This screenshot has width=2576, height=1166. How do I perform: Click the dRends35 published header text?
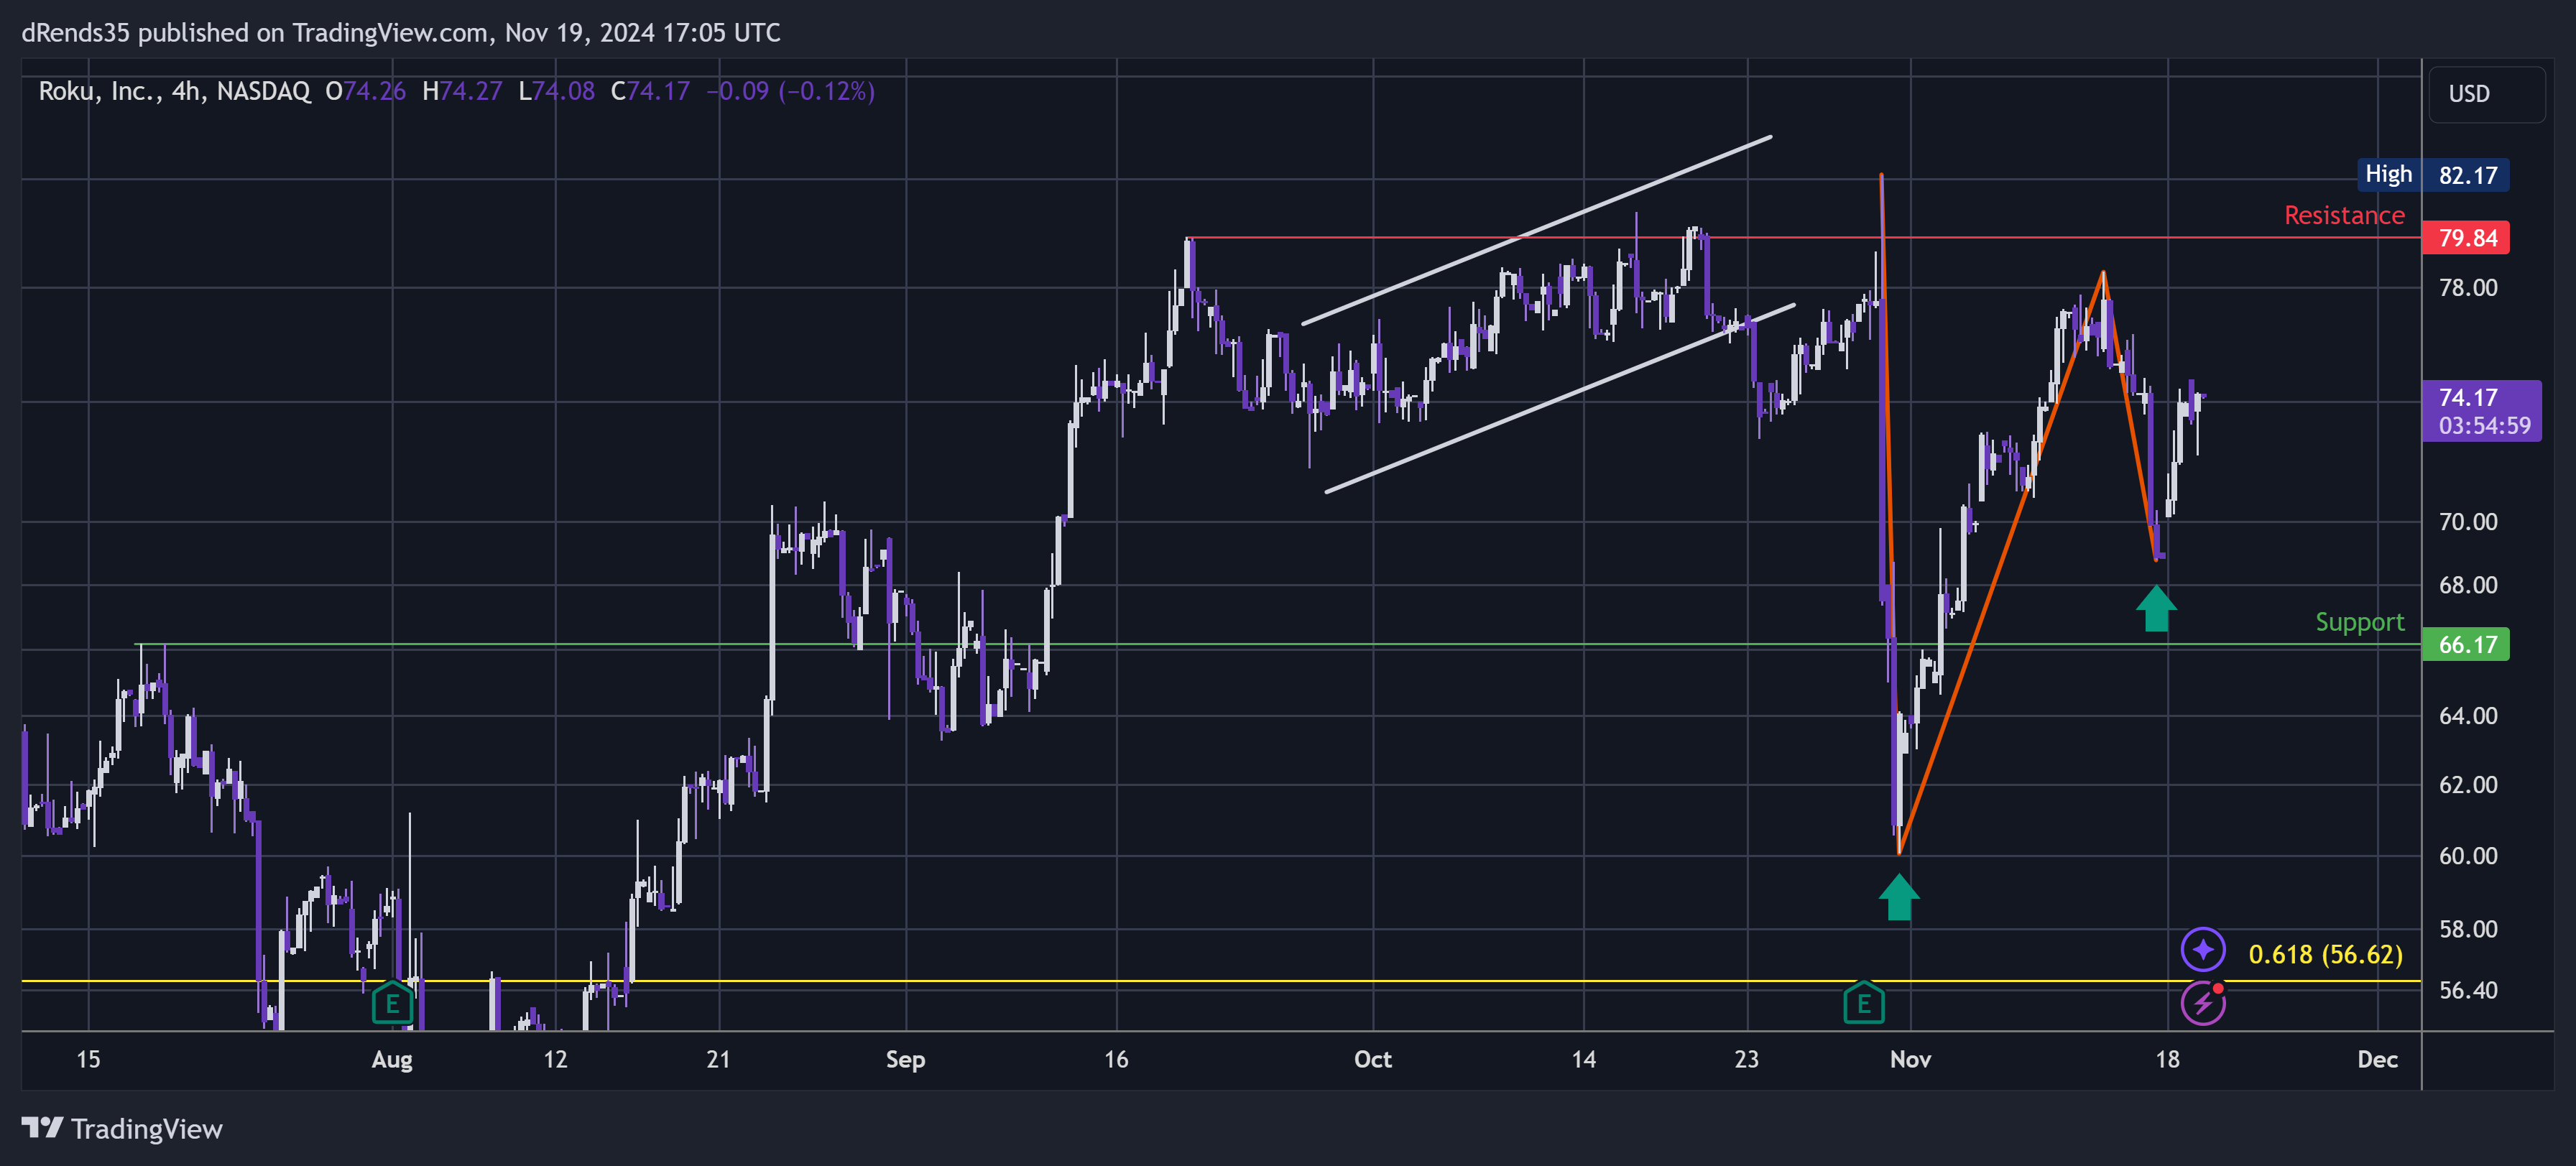401,33
